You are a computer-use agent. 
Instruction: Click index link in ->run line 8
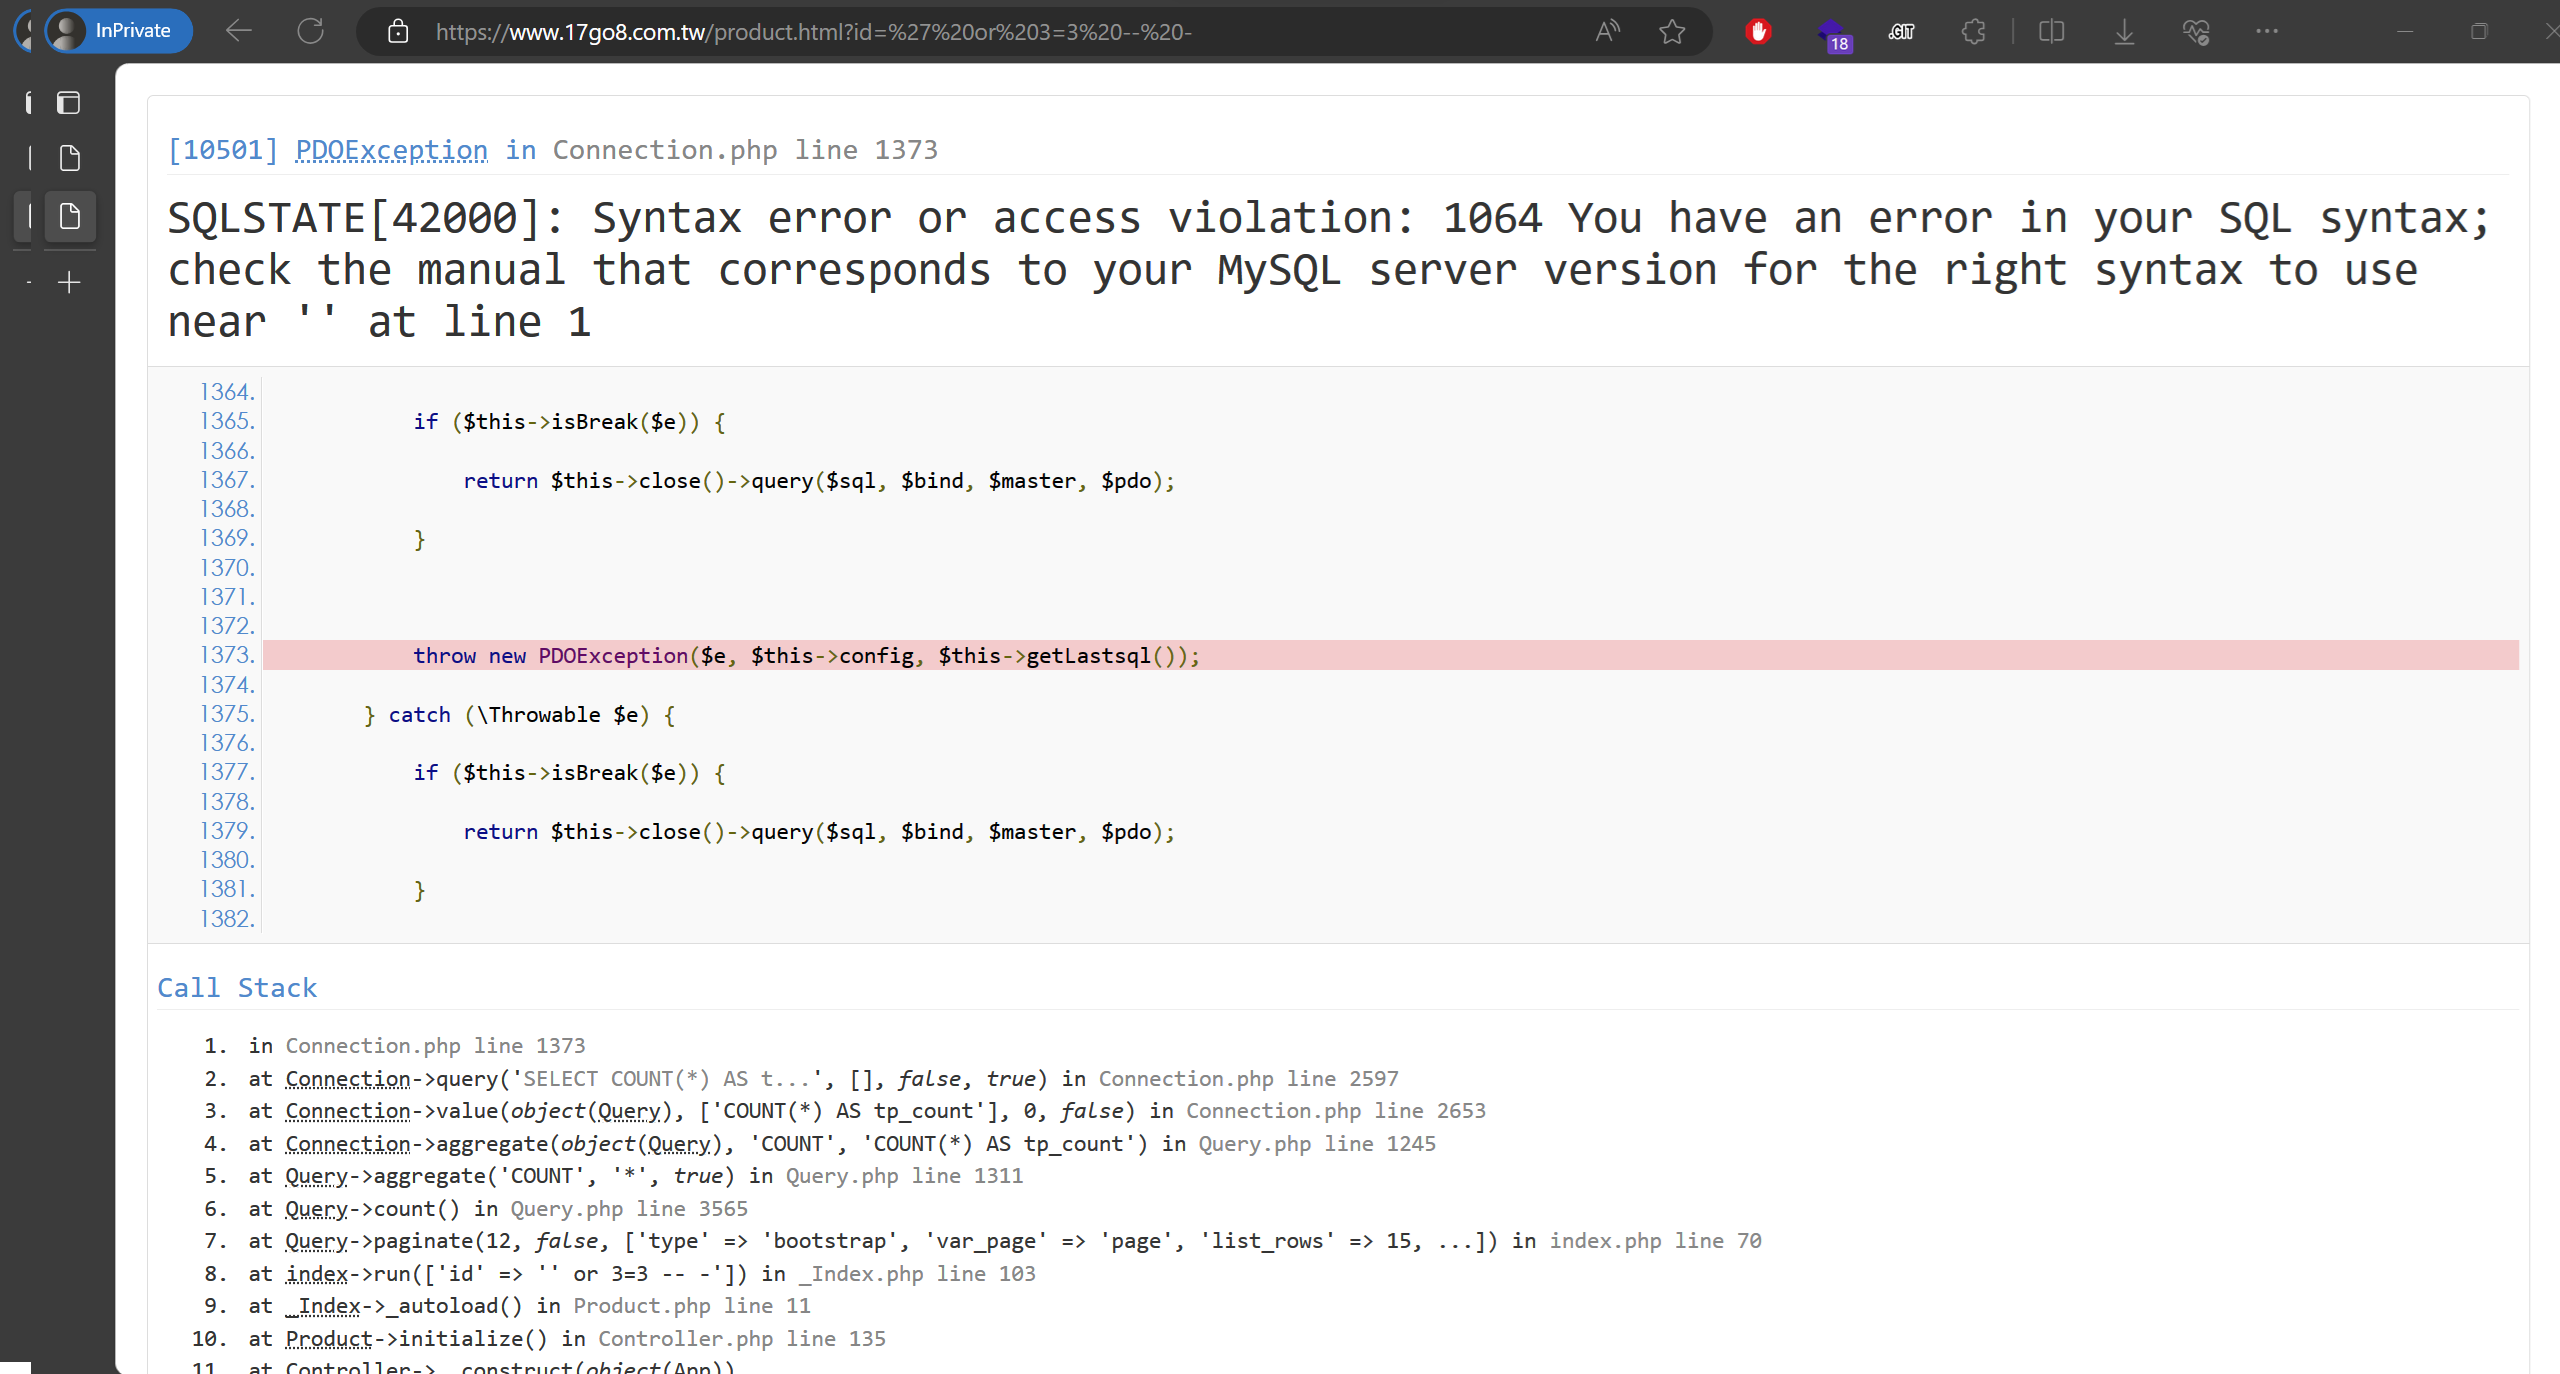[x=316, y=1274]
